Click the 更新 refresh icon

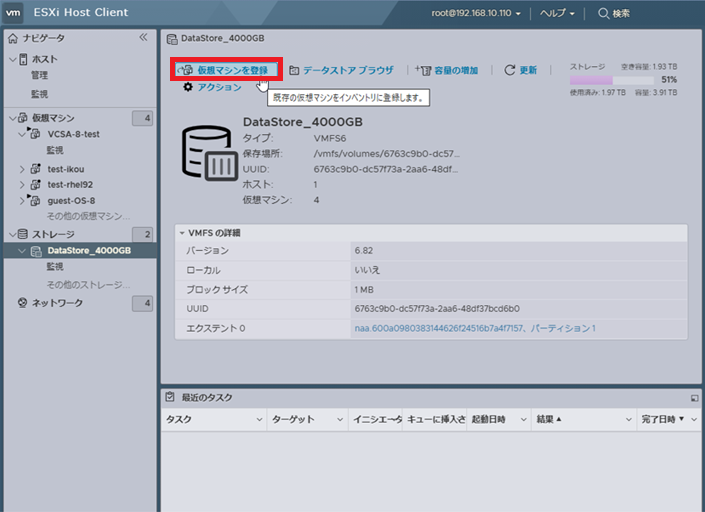pyautogui.click(x=510, y=70)
